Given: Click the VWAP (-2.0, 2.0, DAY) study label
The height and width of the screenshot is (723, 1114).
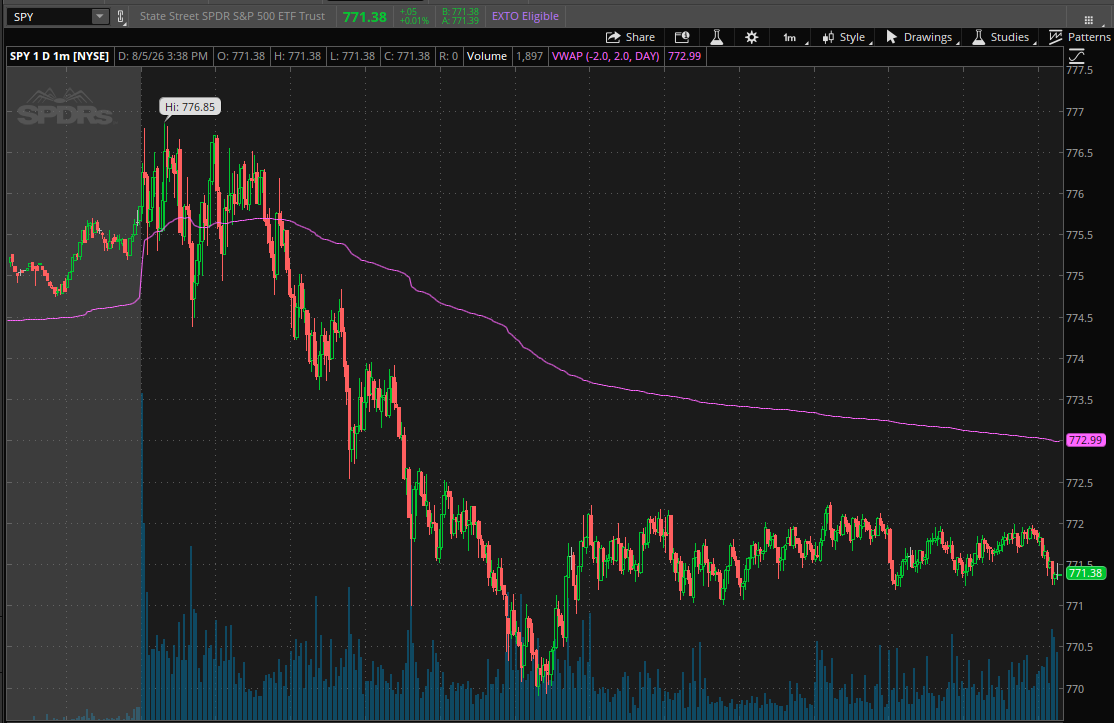Looking at the screenshot, I should pyautogui.click(x=605, y=56).
